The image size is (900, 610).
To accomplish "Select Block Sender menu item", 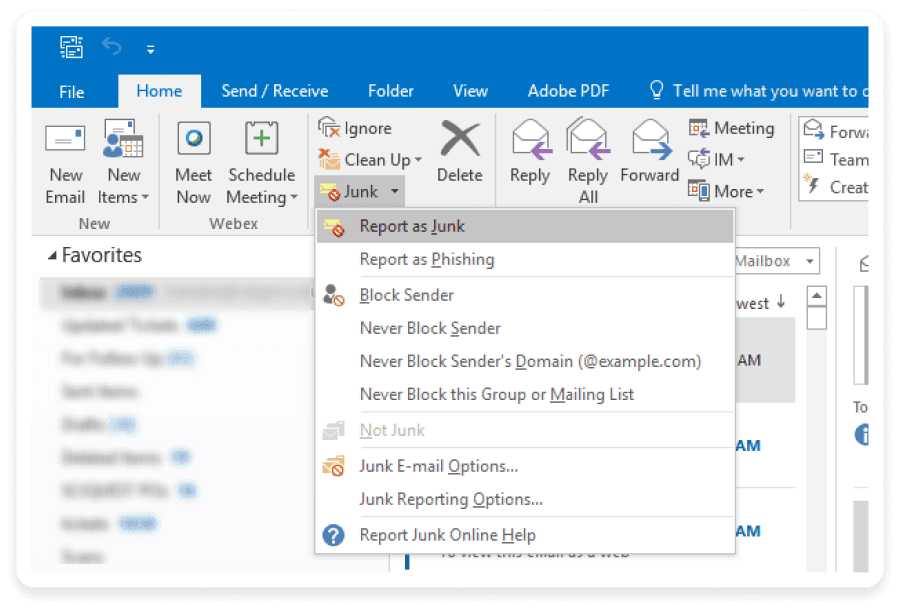I will point(525,295).
